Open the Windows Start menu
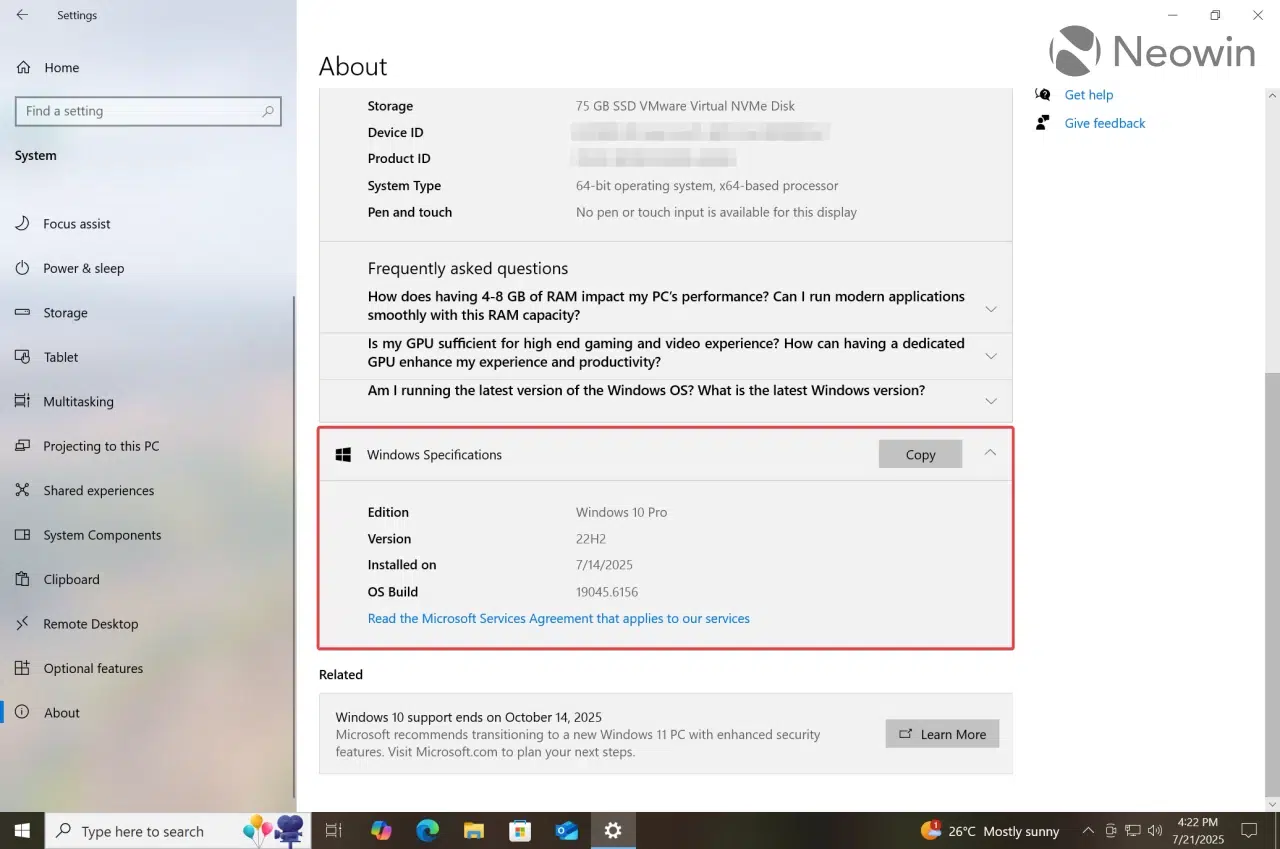This screenshot has height=849, width=1280. [22, 830]
